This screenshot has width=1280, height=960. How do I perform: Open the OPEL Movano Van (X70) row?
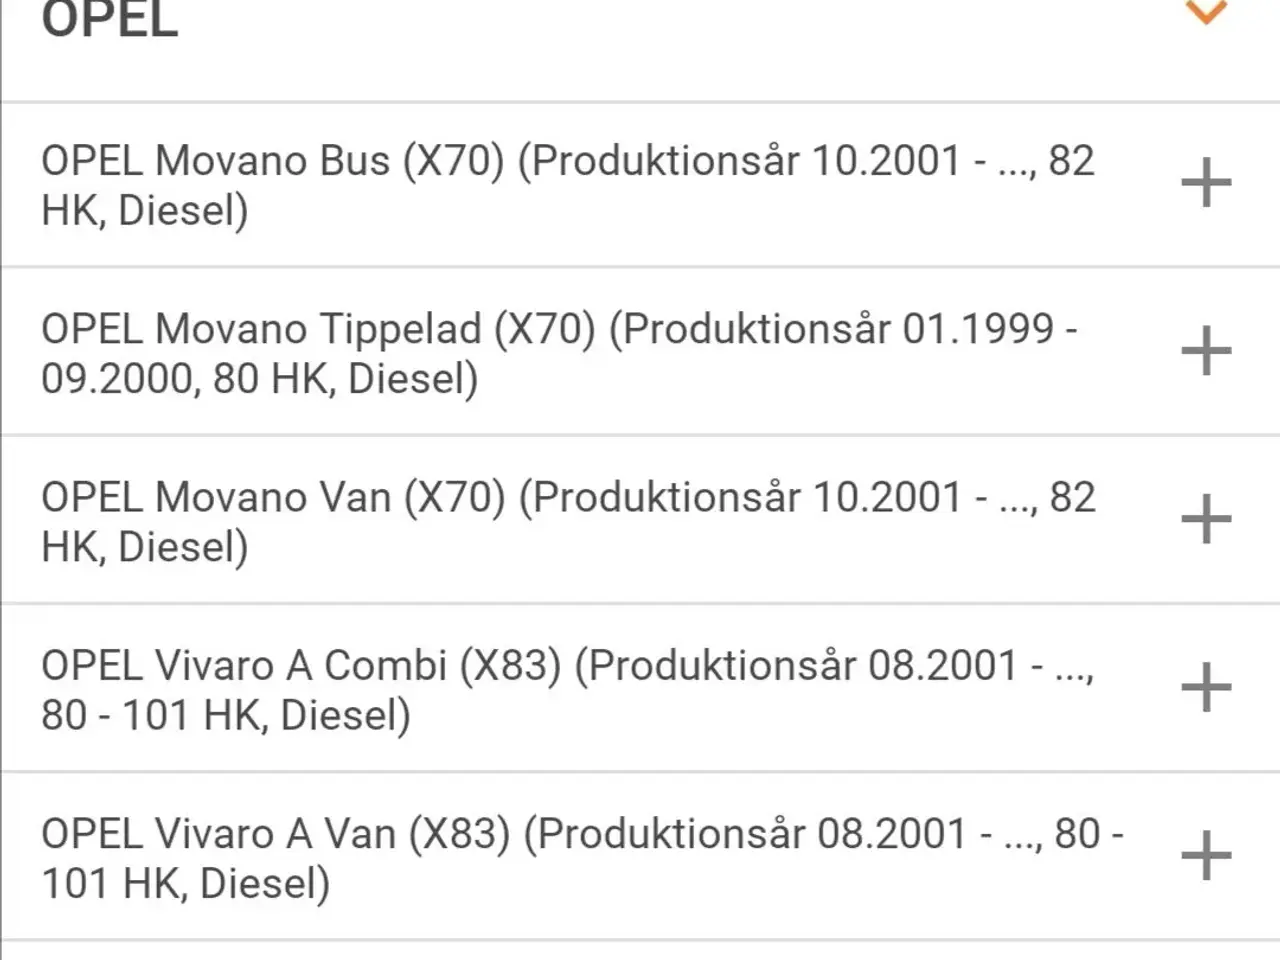(640, 520)
